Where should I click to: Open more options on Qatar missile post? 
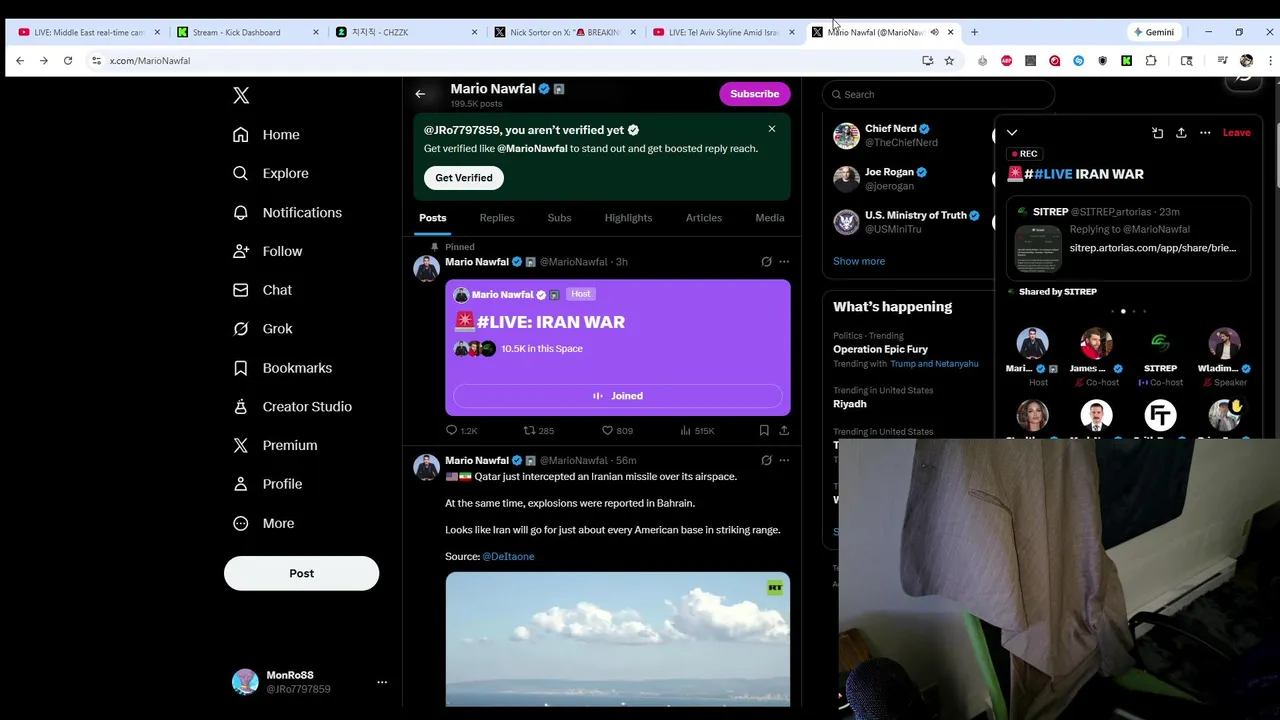[x=784, y=460]
